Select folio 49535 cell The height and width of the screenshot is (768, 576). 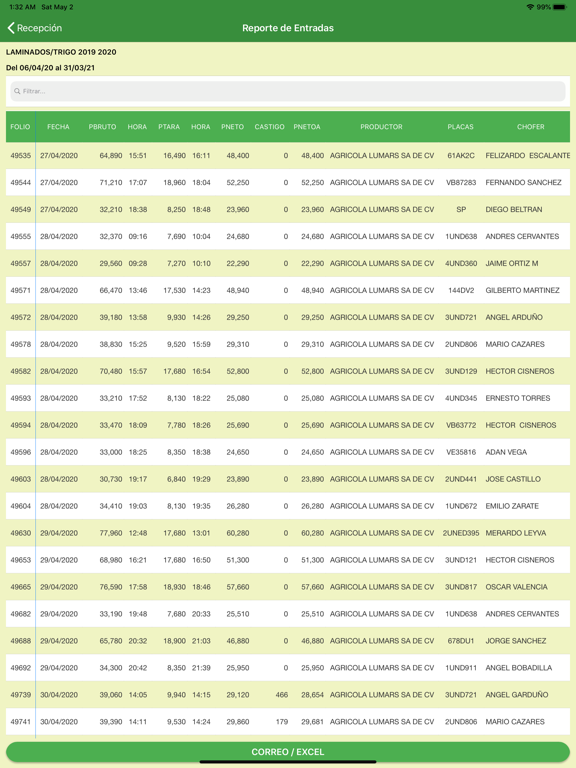point(21,155)
